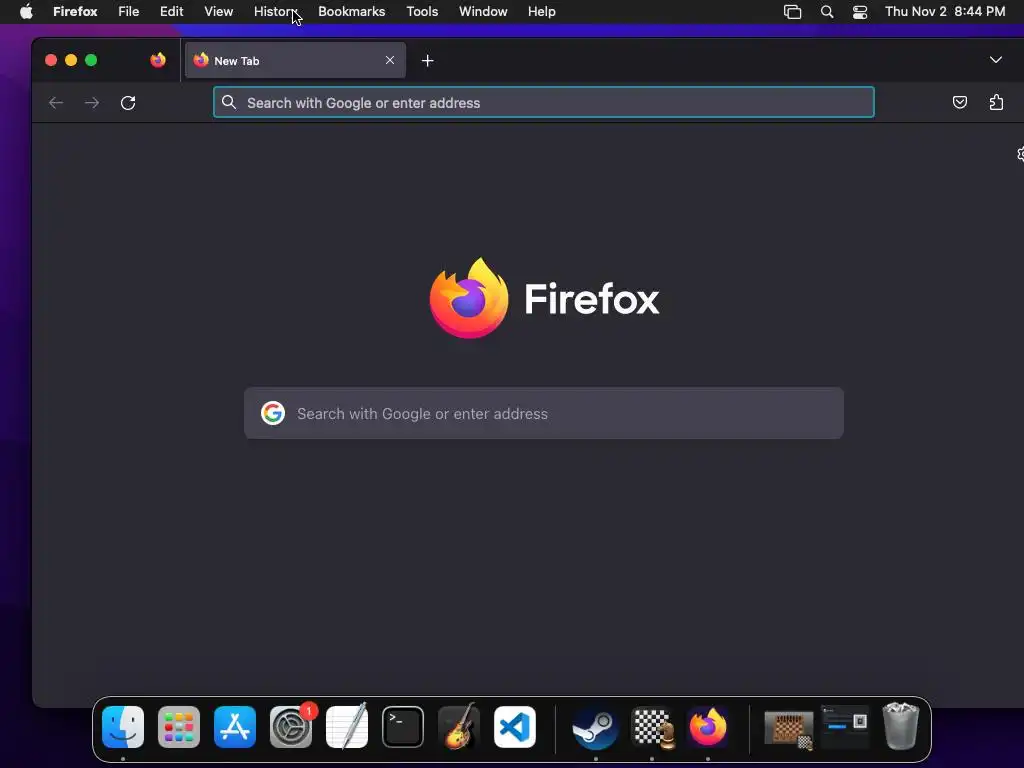Open the View menu
The image size is (1024, 768).
coord(218,12)
